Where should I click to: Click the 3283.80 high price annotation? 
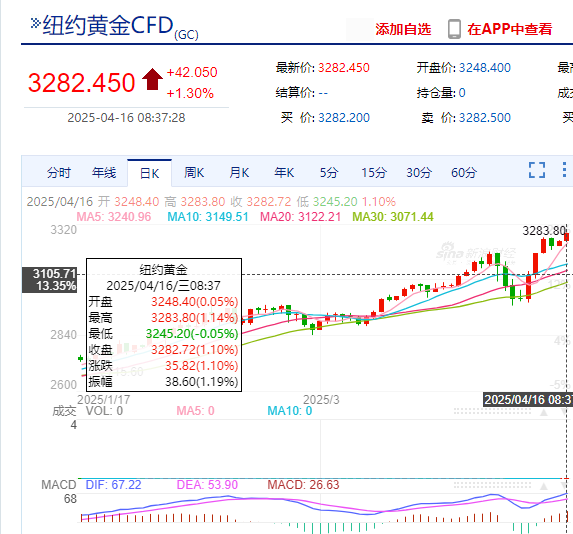tap(544, 231)
